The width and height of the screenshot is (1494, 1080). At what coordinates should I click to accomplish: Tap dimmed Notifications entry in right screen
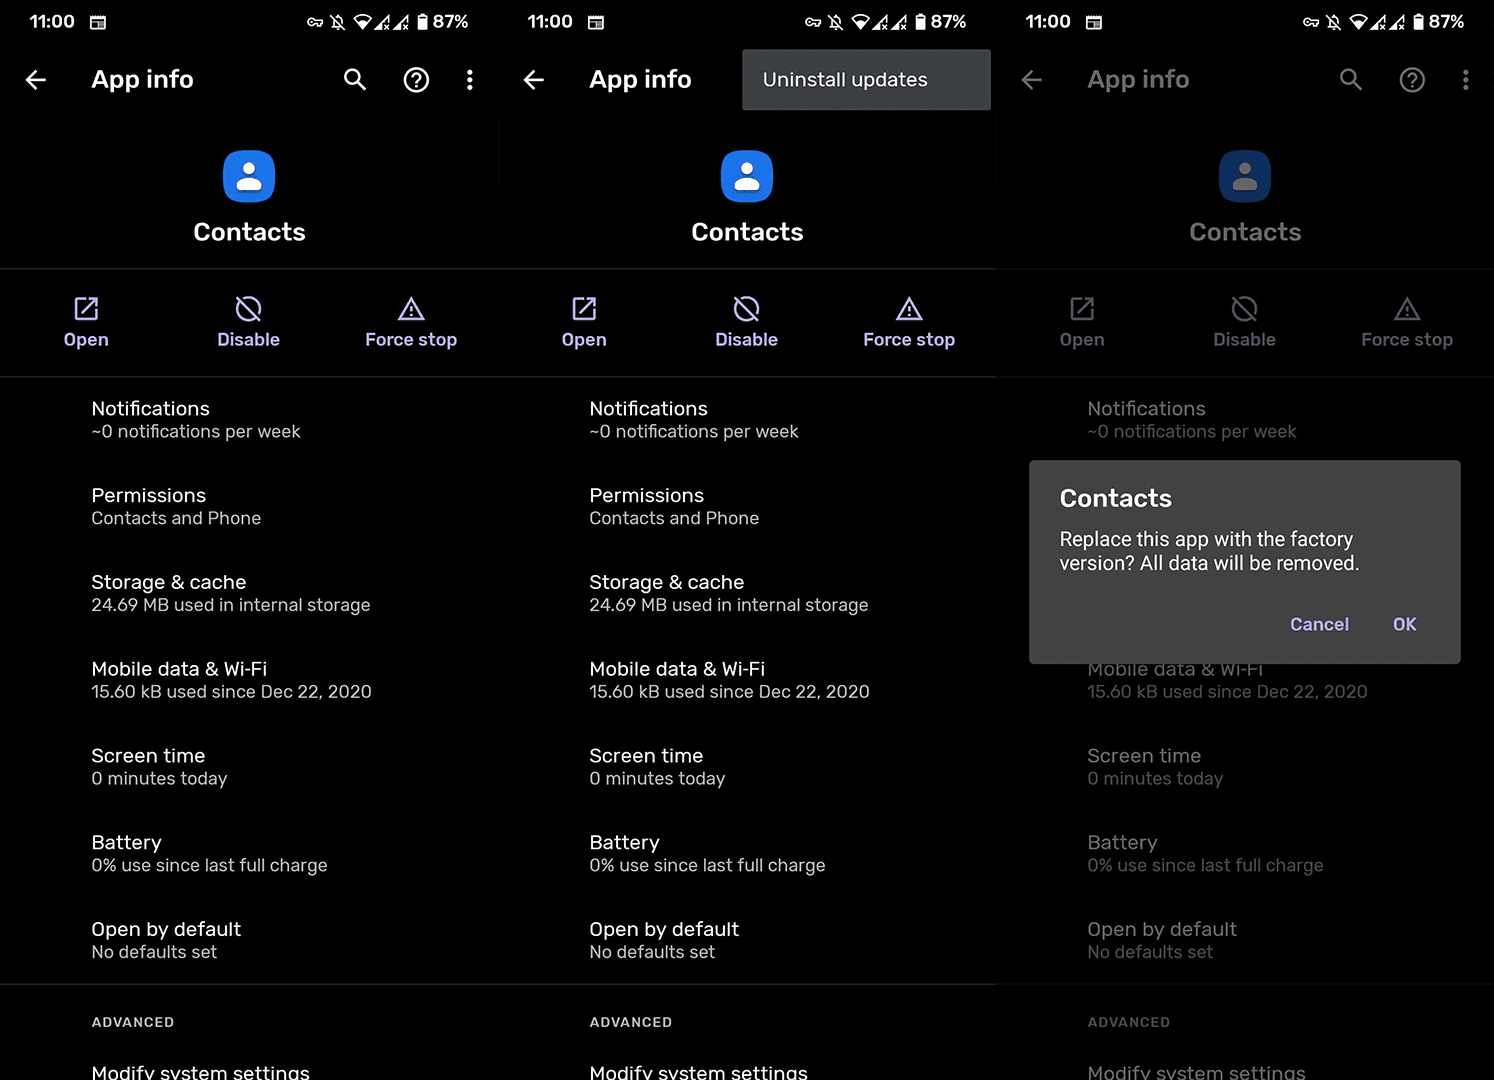(x=1245, y=420)
